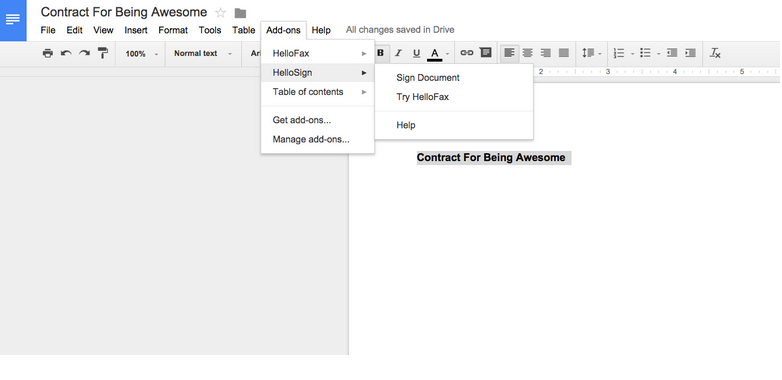Select center align
The width and height of the screenshot is (782, 380).
528,53
